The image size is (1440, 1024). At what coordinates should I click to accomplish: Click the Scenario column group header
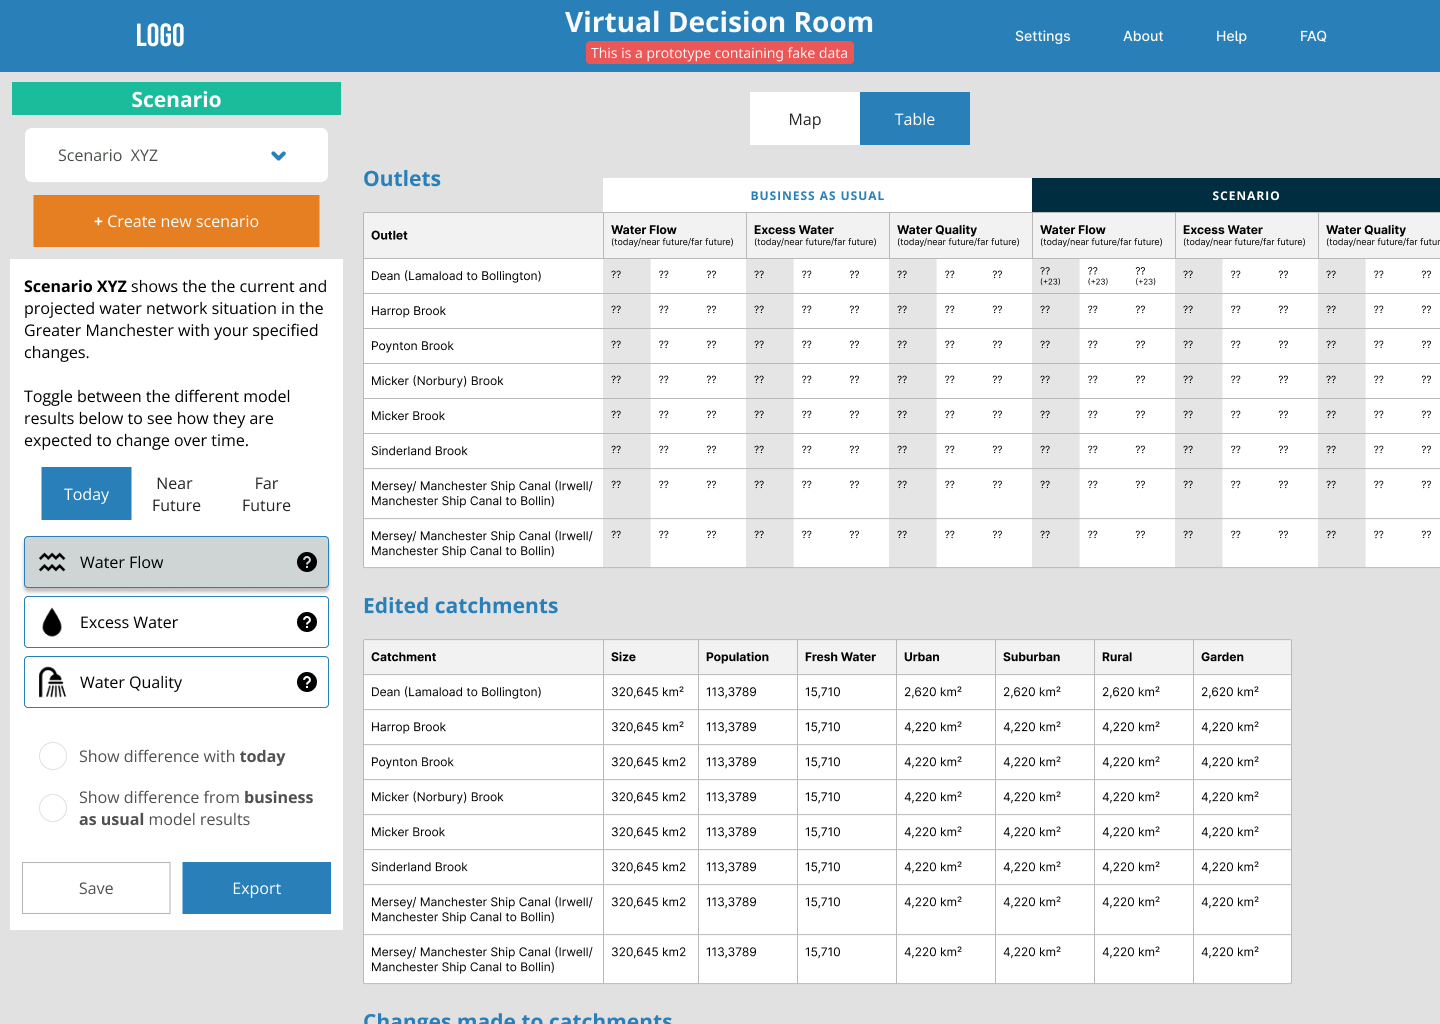[x=1236, y=195]
